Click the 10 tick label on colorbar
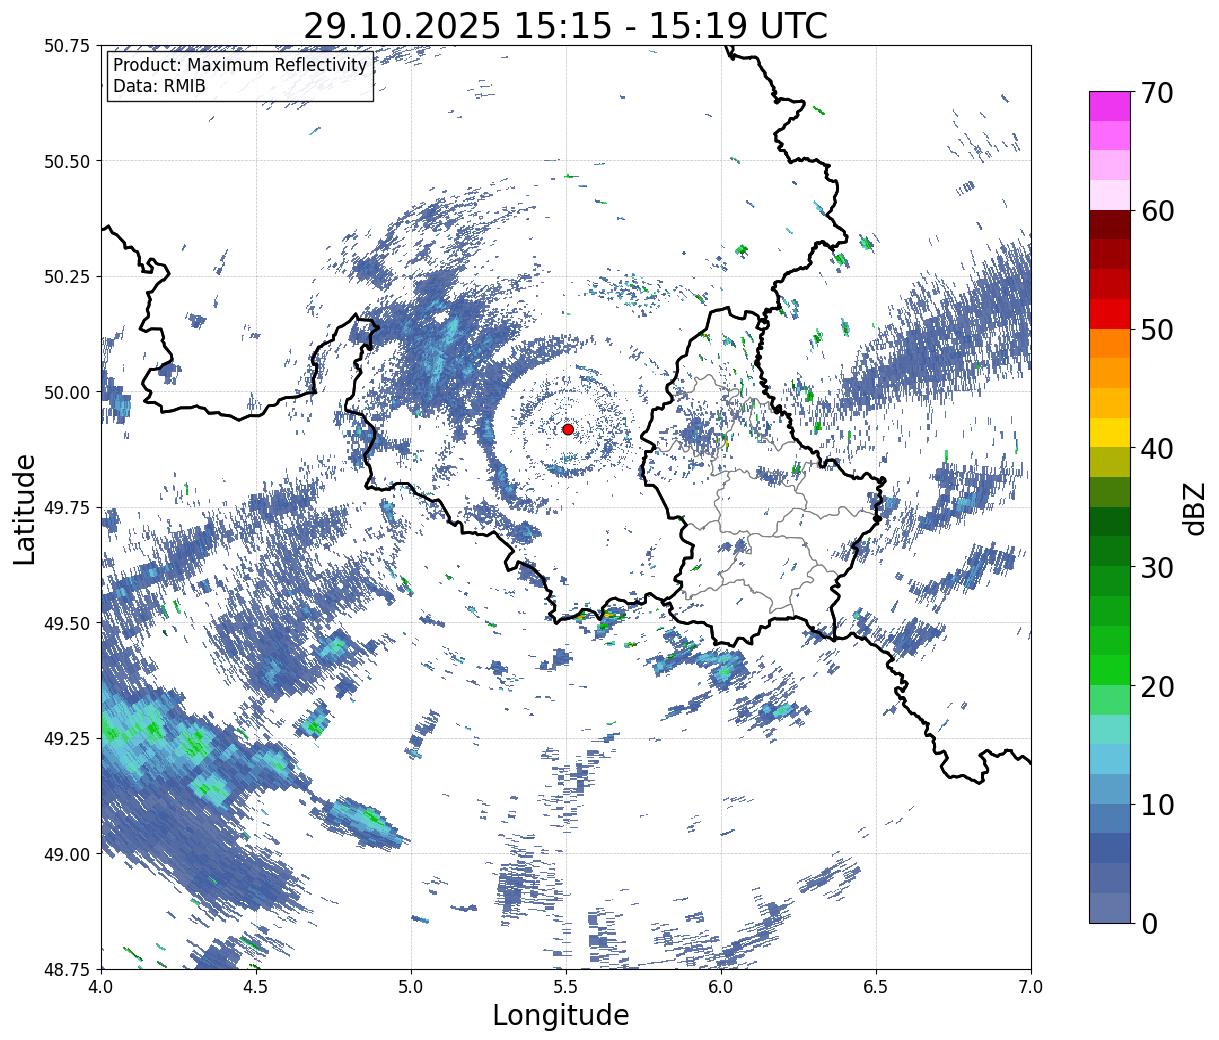 (1157, 804)
